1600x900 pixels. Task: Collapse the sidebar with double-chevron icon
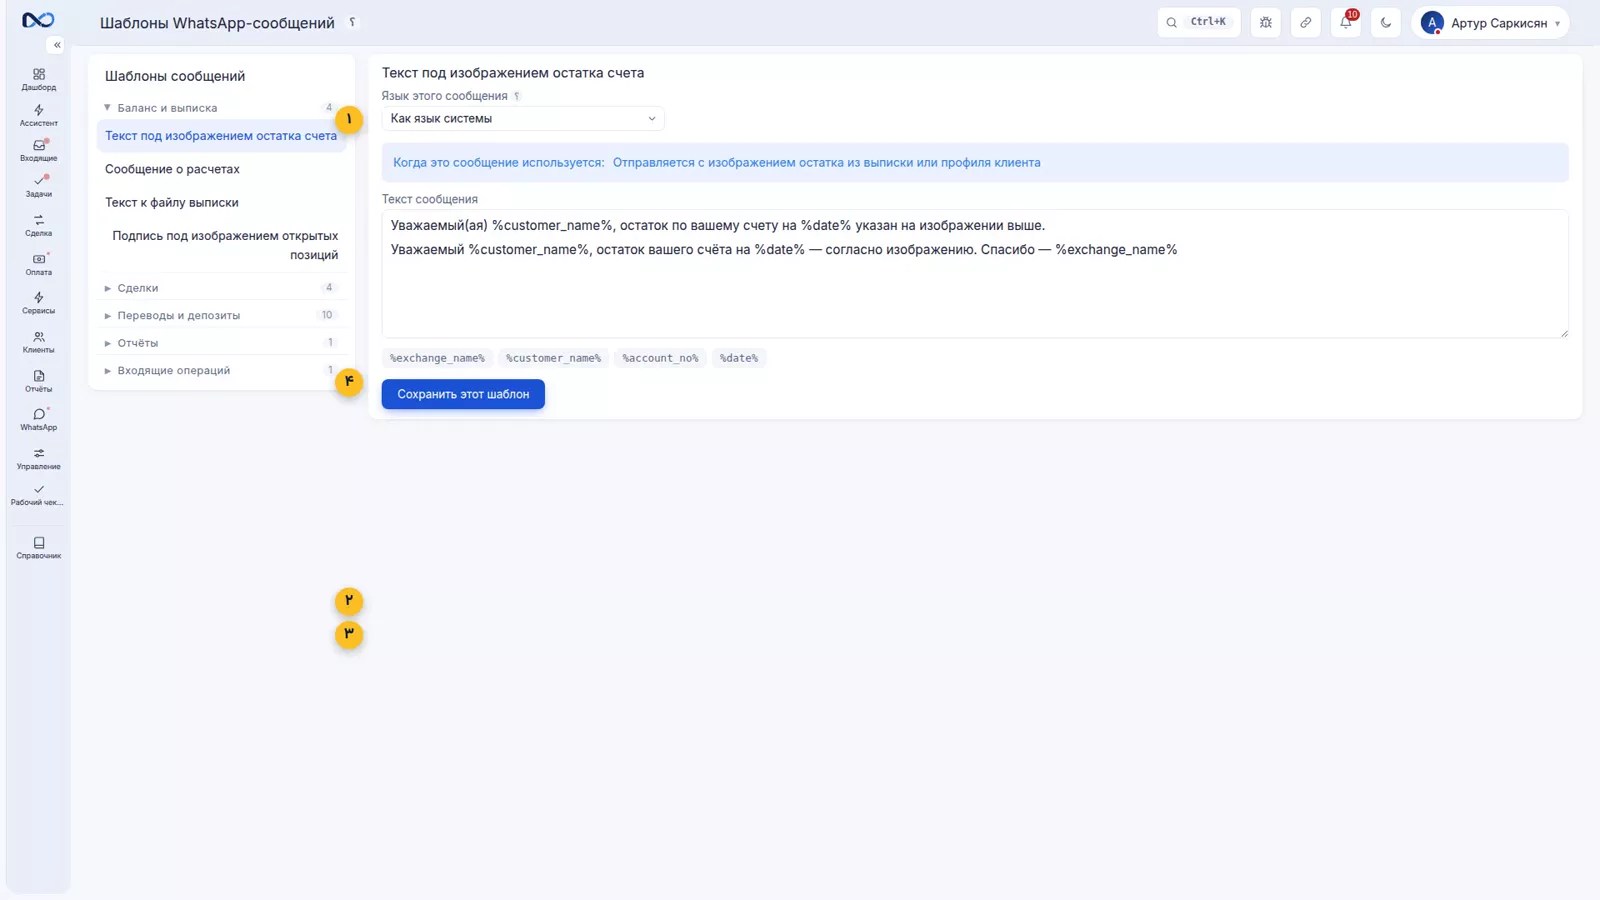(57, 45)
